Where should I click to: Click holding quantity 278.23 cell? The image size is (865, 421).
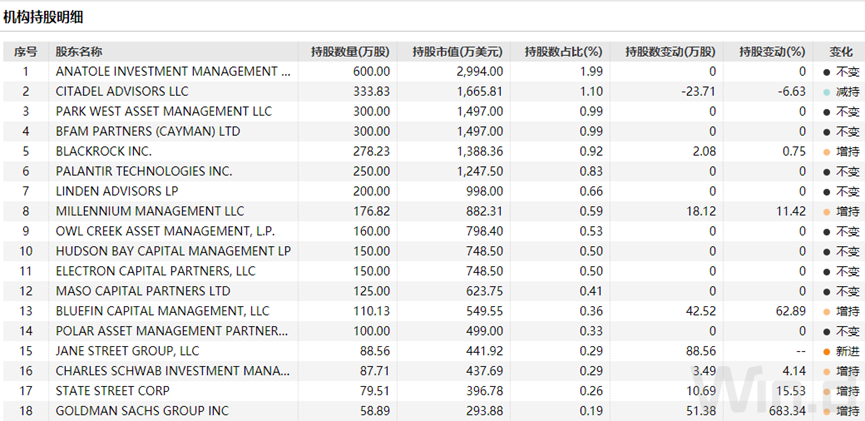pyautogui.click(x=371, y=151)
